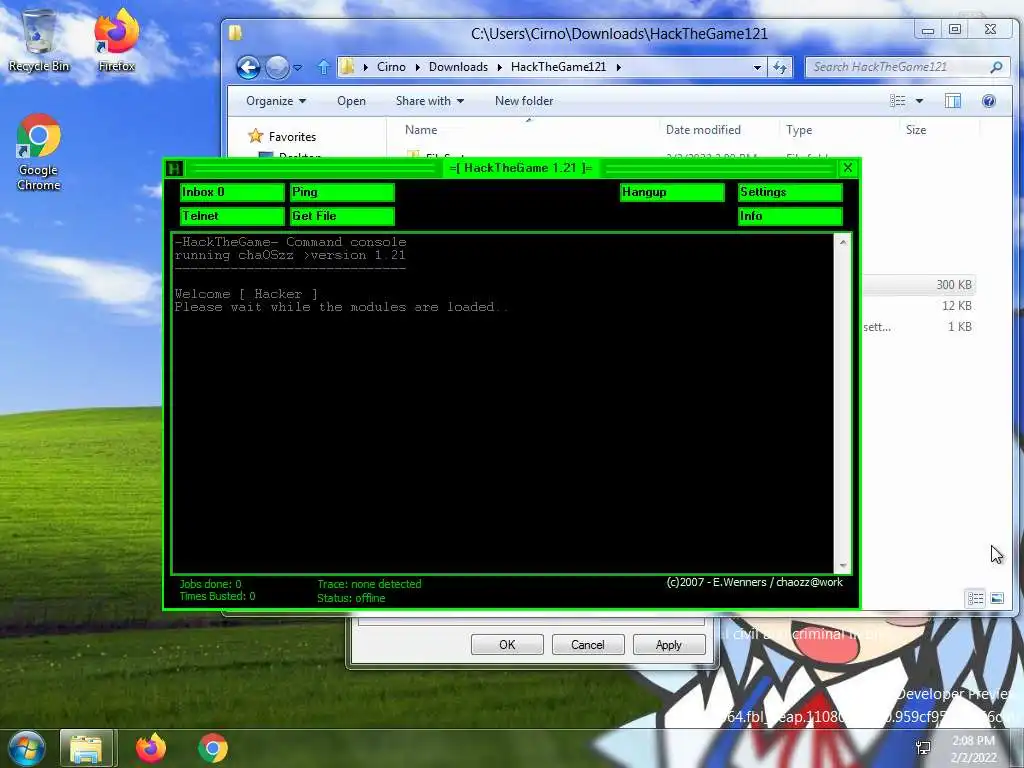Click the Get File button

[x=342, y=216]
